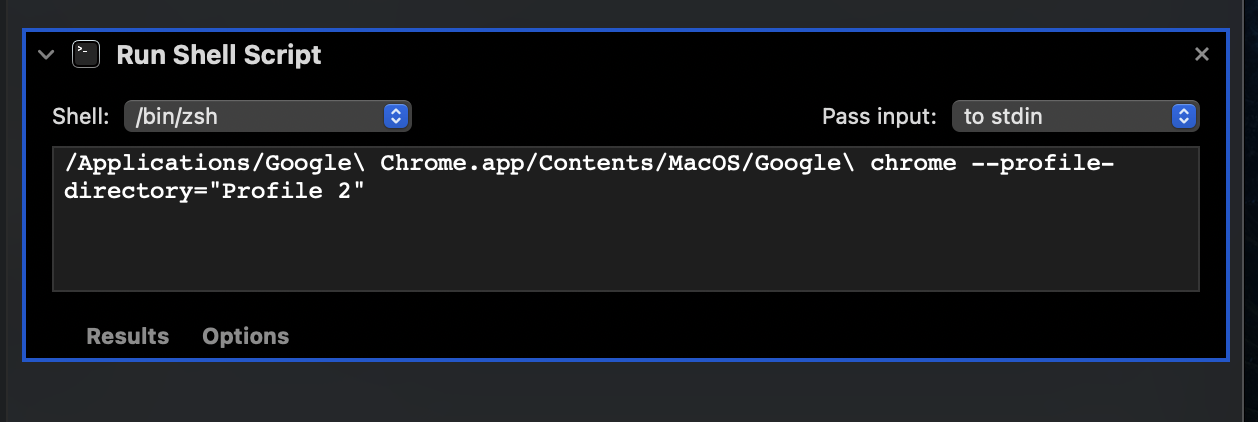1258x422 pixels.
Task: Click the Shell: label
Action: point(80,116)
